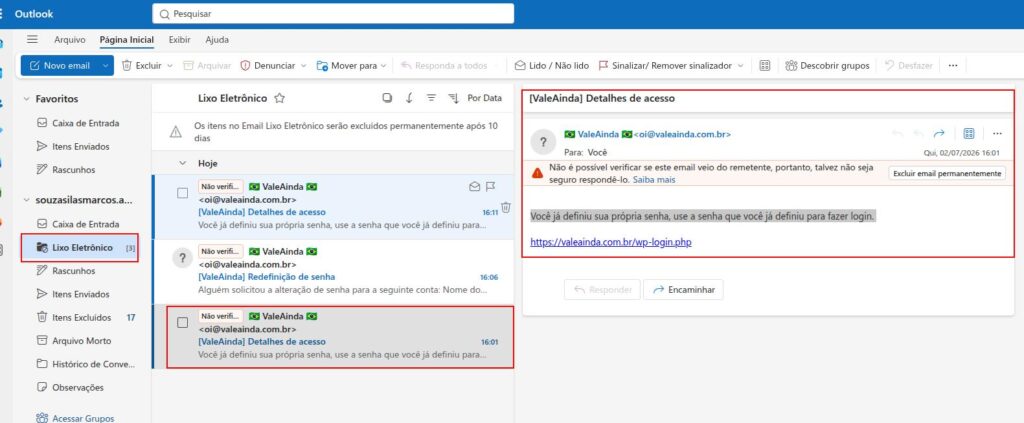Click the jump-to arrow icon in list header
The width and height of the screenshot is (1024, 423).
(x=409, y=98)
